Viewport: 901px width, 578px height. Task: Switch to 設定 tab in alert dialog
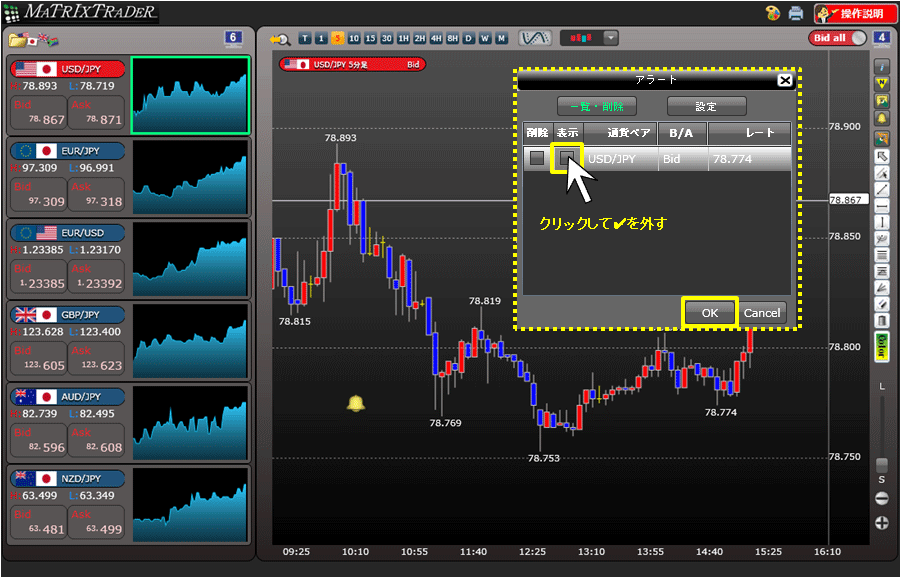coord(706,106)
